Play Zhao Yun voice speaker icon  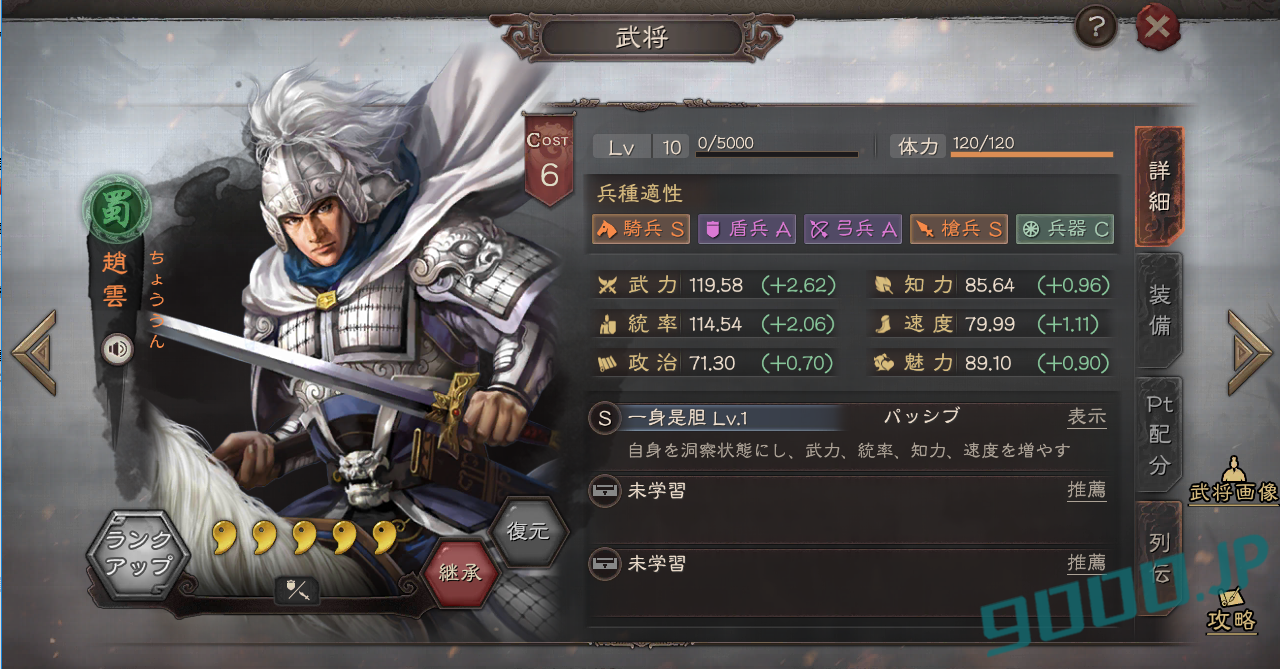[x=118, y=348]
